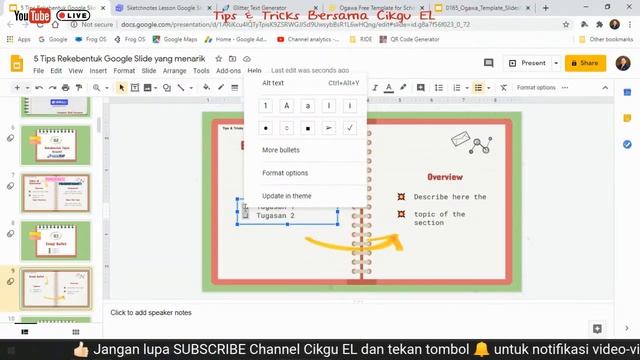Screen dimensions: 640x360
Task: Click the Bulleted list icon
Action: [478, 88]
